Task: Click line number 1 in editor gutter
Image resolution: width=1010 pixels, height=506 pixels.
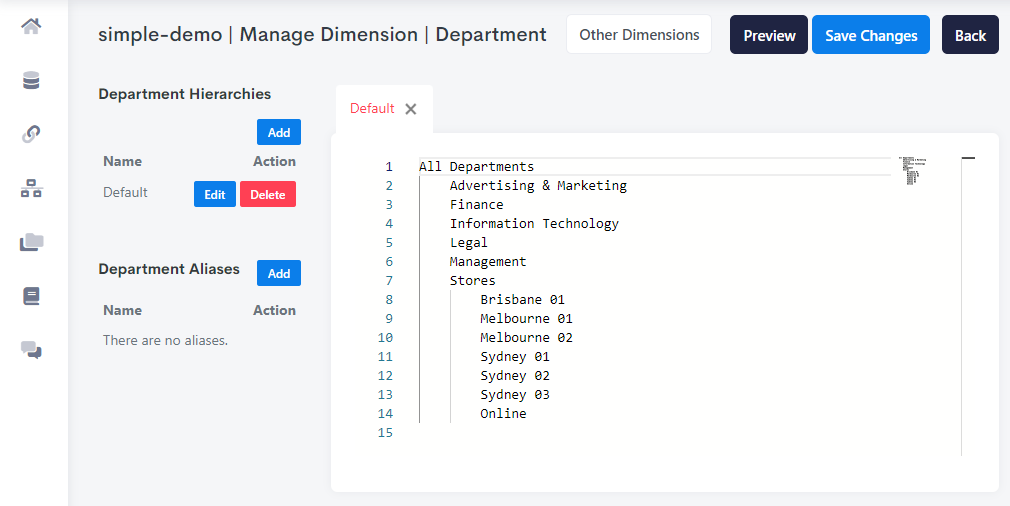Action: click(389, 167)
